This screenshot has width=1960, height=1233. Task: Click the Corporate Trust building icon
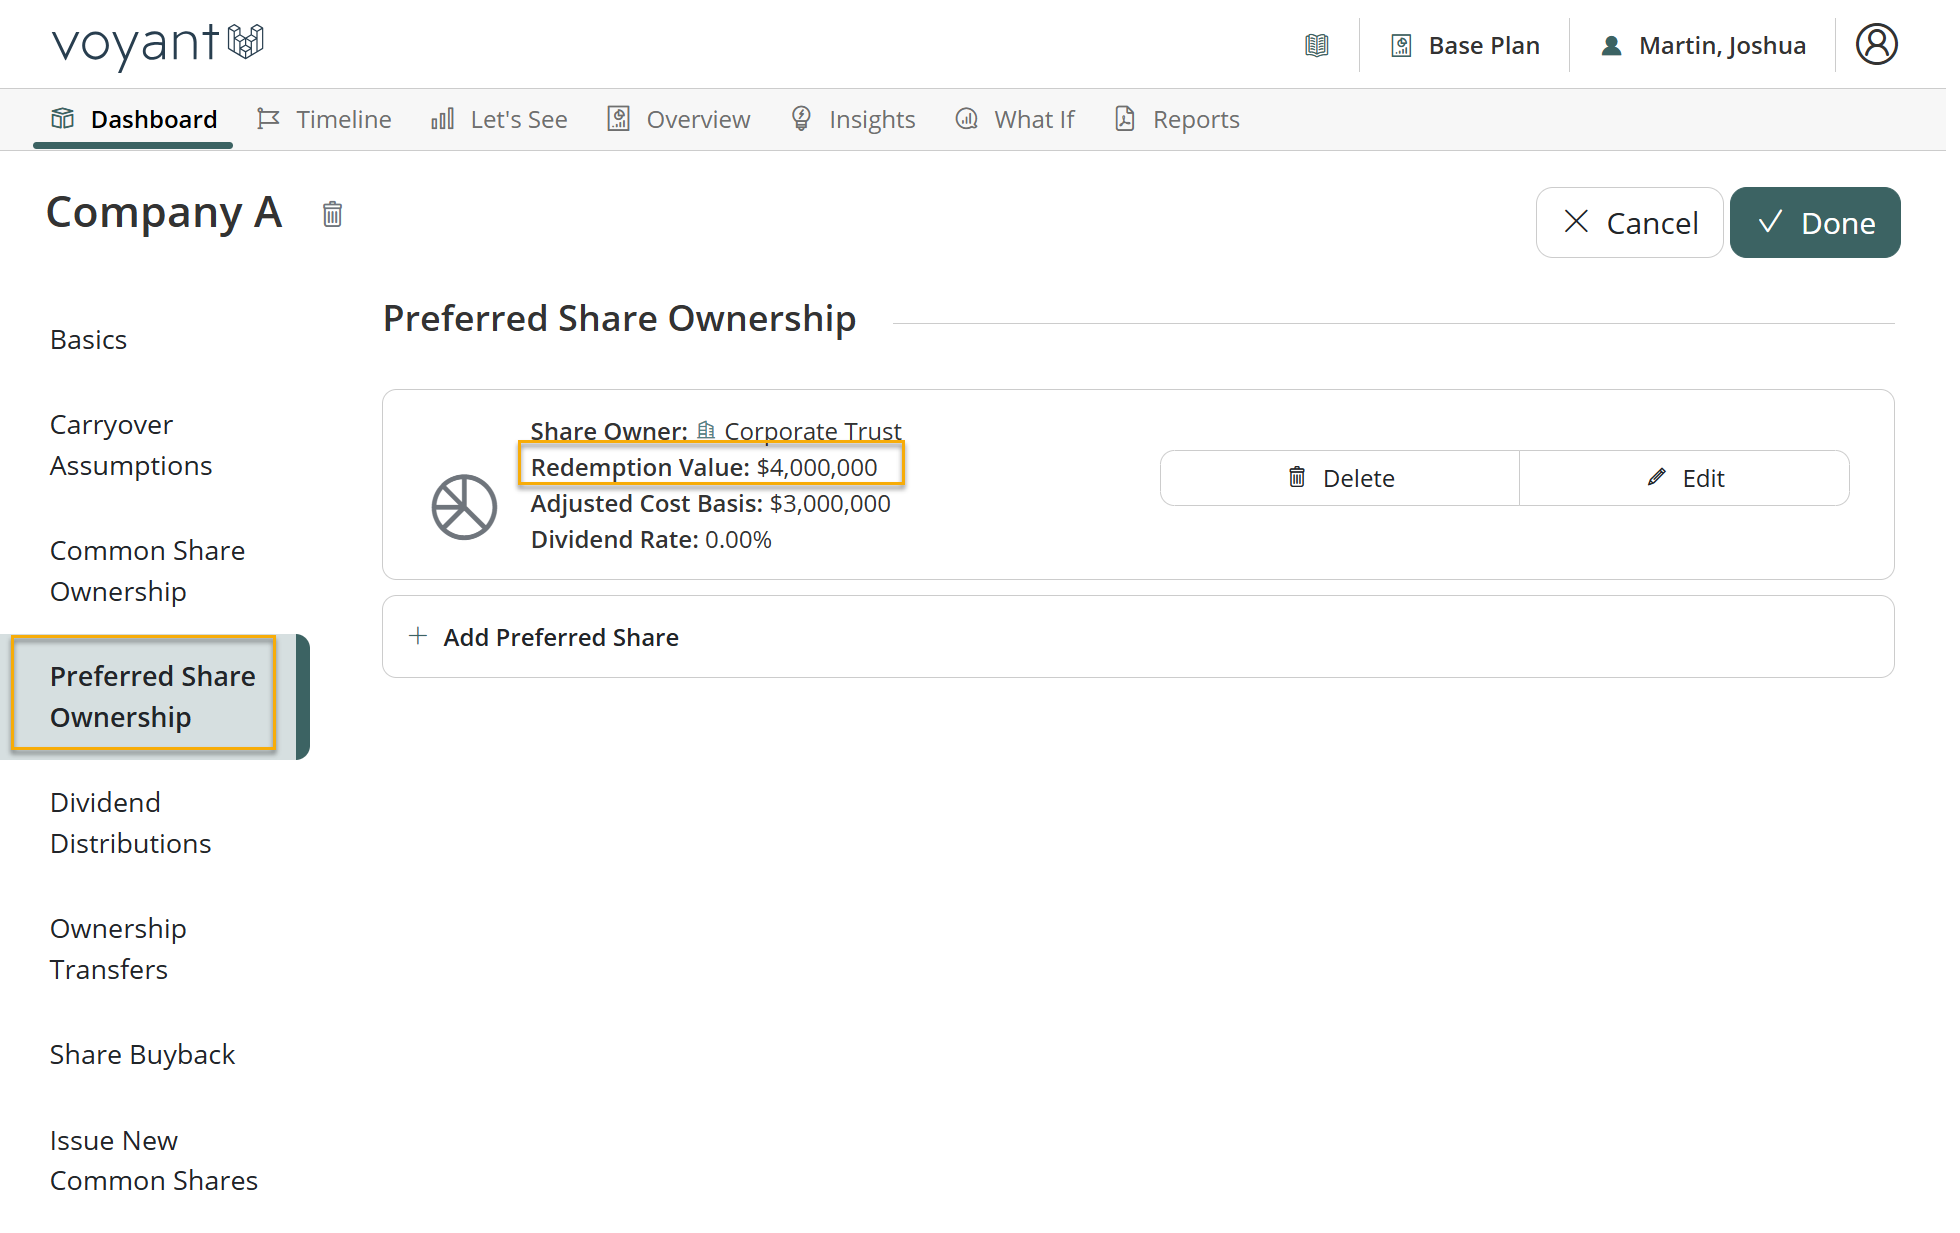706,430
